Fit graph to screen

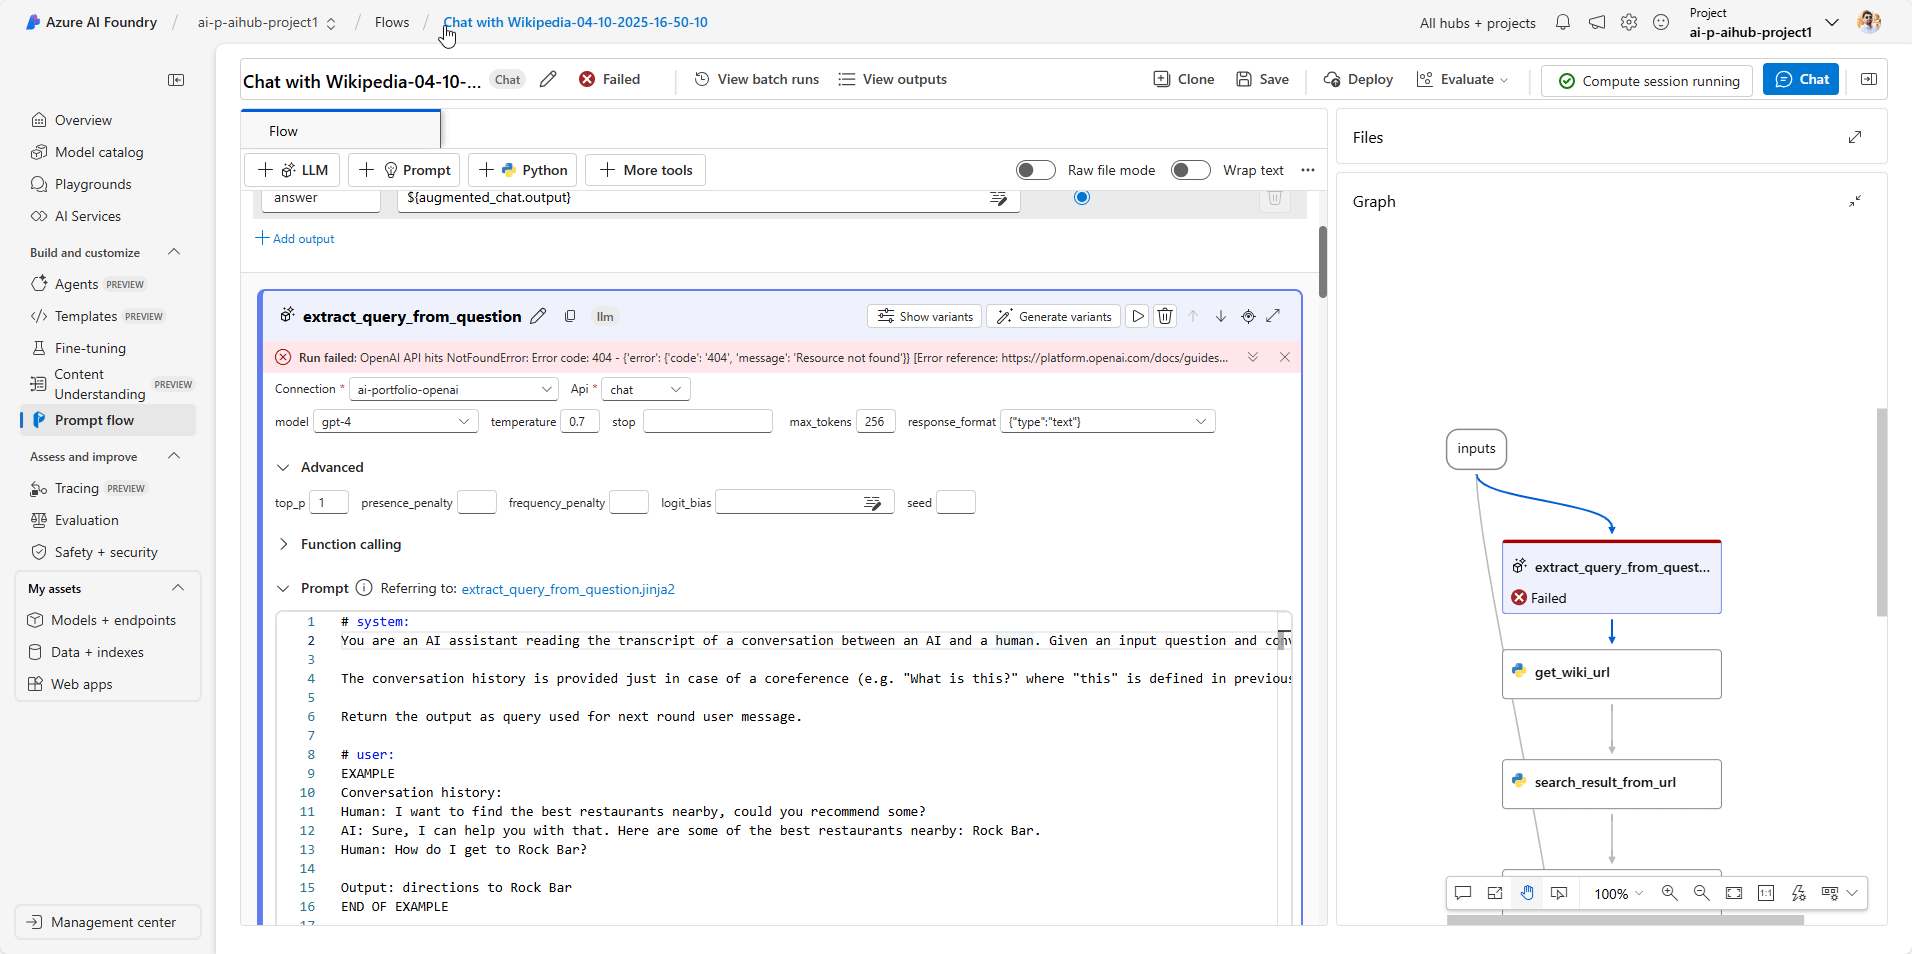tap(1734, 893)
